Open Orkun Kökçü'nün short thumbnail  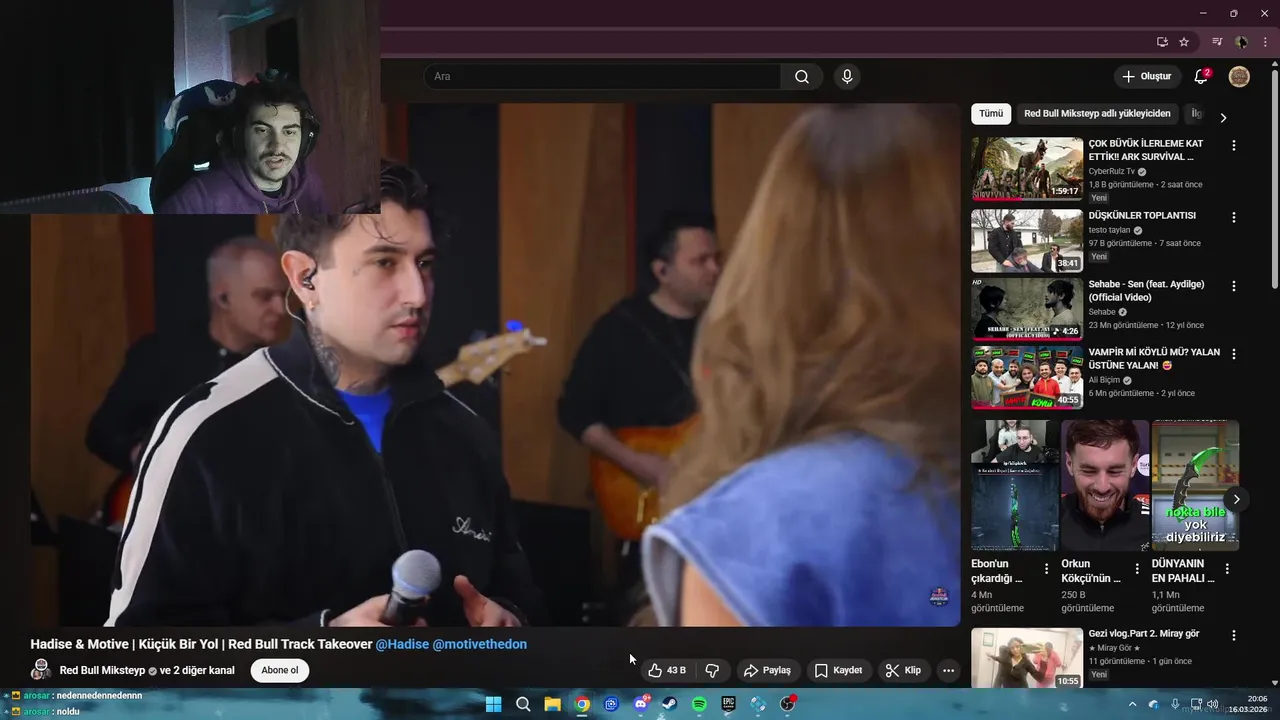pos(1105,485)
